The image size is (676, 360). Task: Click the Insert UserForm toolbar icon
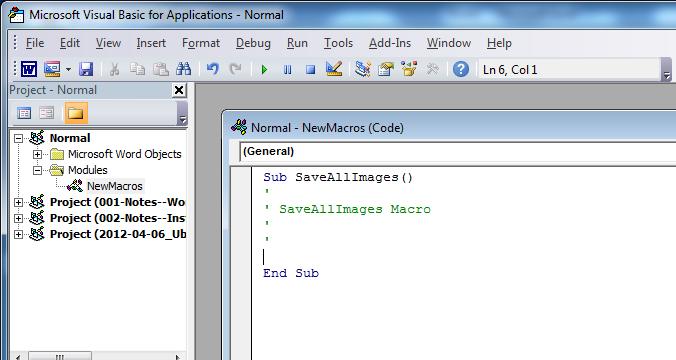(52, 69)
